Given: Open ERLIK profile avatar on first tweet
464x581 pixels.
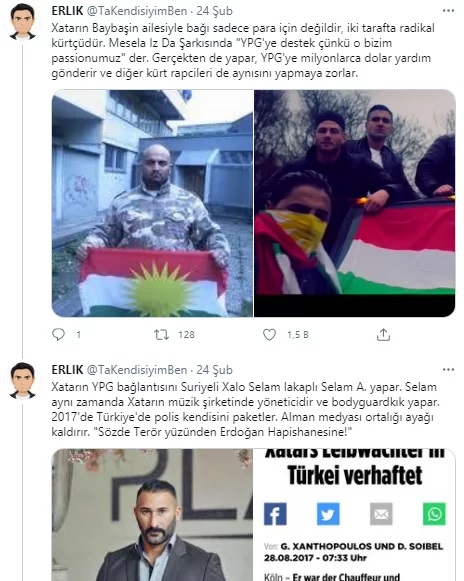Looking at the screenshot, I should 23,22.
